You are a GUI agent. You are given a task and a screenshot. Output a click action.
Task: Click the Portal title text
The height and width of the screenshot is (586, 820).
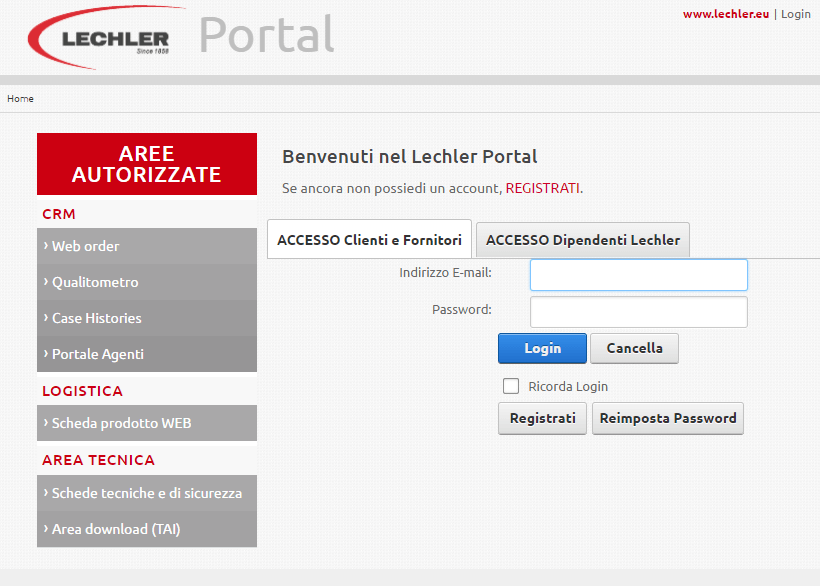click(266, 35)
